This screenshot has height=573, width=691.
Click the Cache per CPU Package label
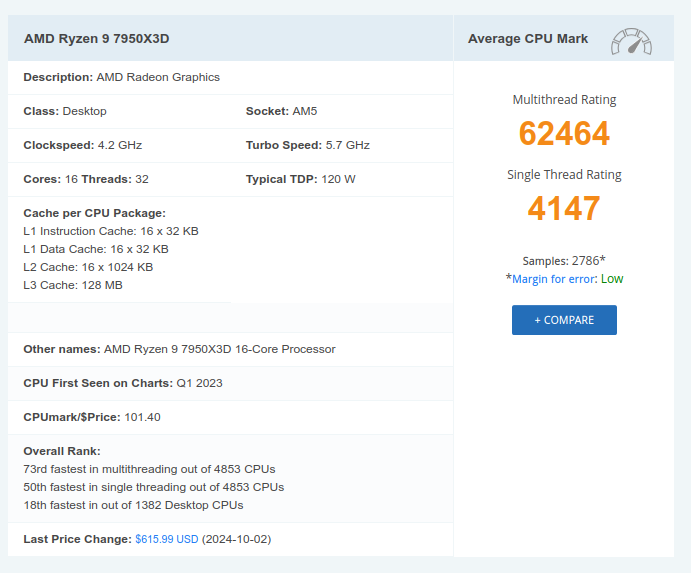pos(94,213)
